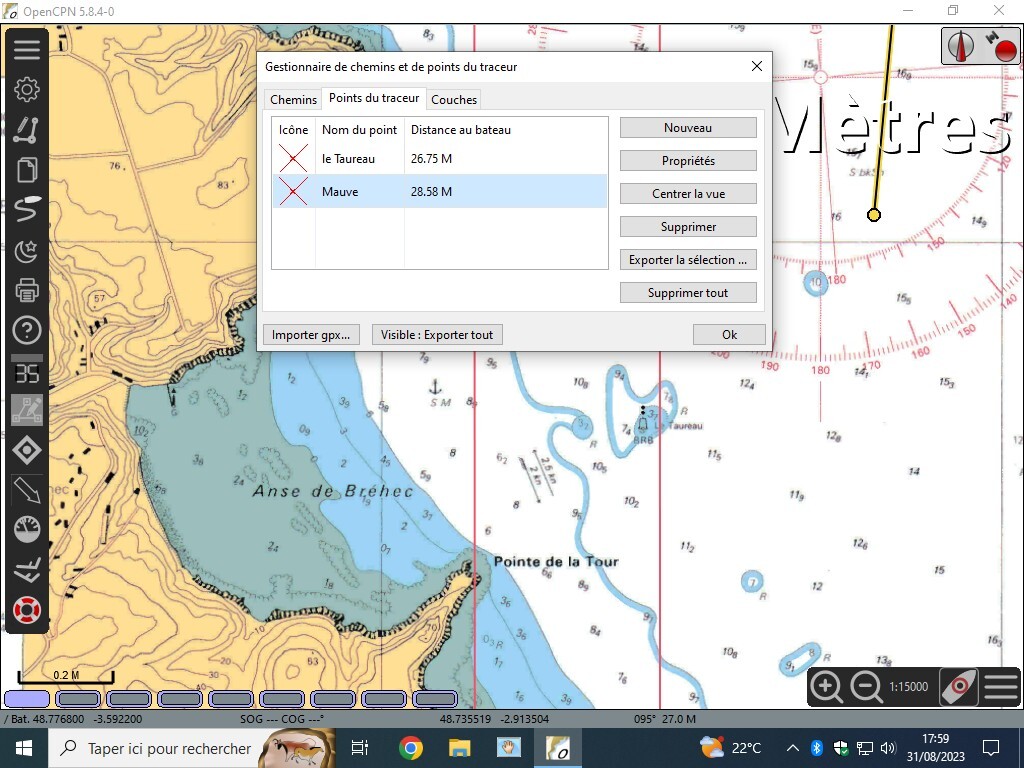The width and height of the screenshot is (1024, 768).
Task: Click the GPS status icon with the red dot
Action: 1000,46
